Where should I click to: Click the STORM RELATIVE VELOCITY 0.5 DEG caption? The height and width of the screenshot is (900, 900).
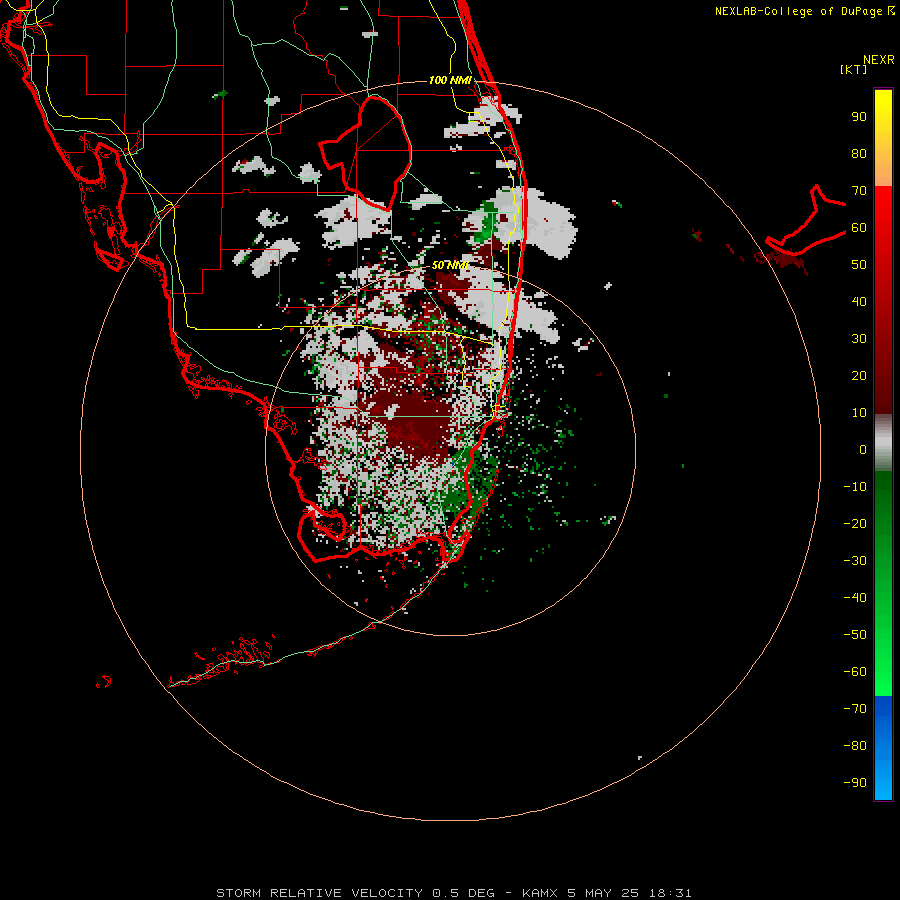pyautogui.click(x=355, y=893)
